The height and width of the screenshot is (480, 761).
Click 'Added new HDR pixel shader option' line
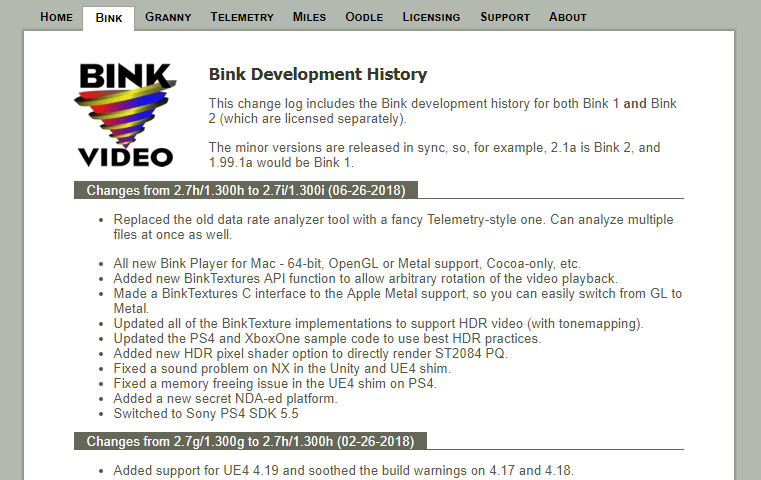(x=311, y=354)
